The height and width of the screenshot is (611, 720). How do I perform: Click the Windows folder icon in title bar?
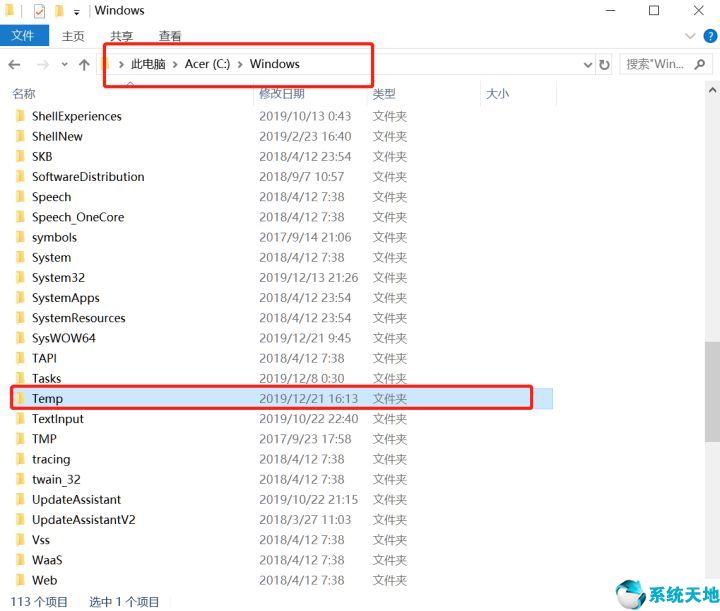click(x=10, y=11)
